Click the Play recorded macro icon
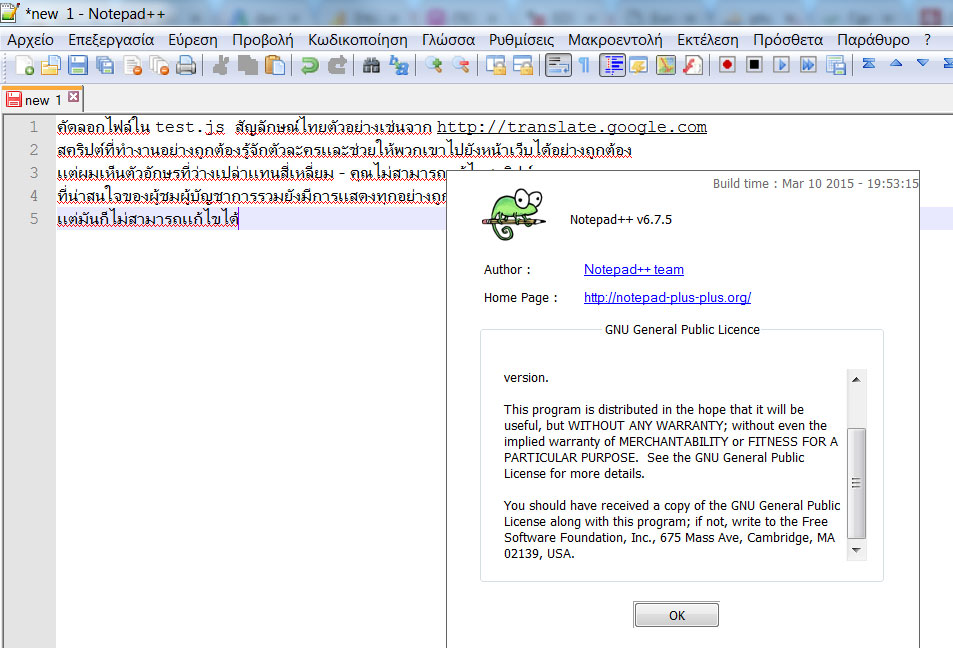Image resolution: width=953 pixels, height=648 pixels. click(x=781, y=65)
